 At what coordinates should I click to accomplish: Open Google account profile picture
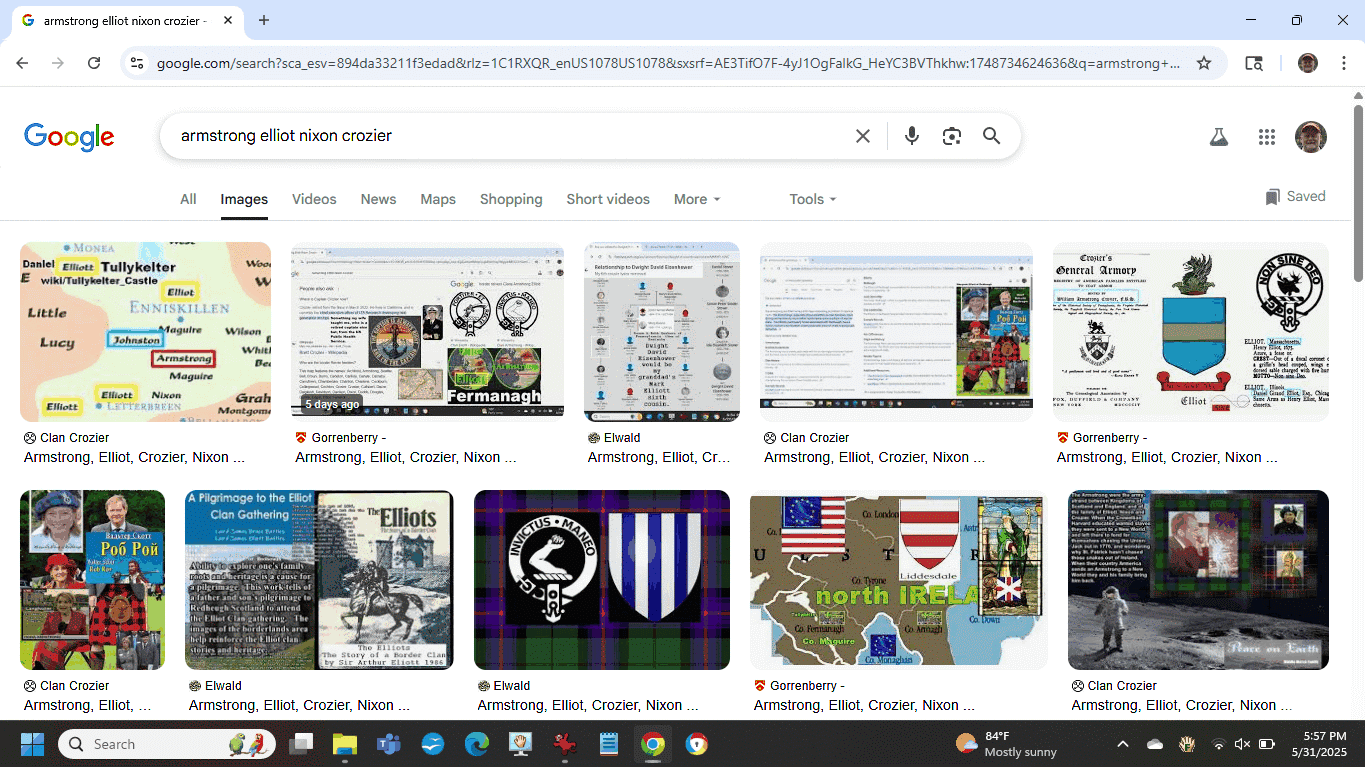(x=1310, y=137)
